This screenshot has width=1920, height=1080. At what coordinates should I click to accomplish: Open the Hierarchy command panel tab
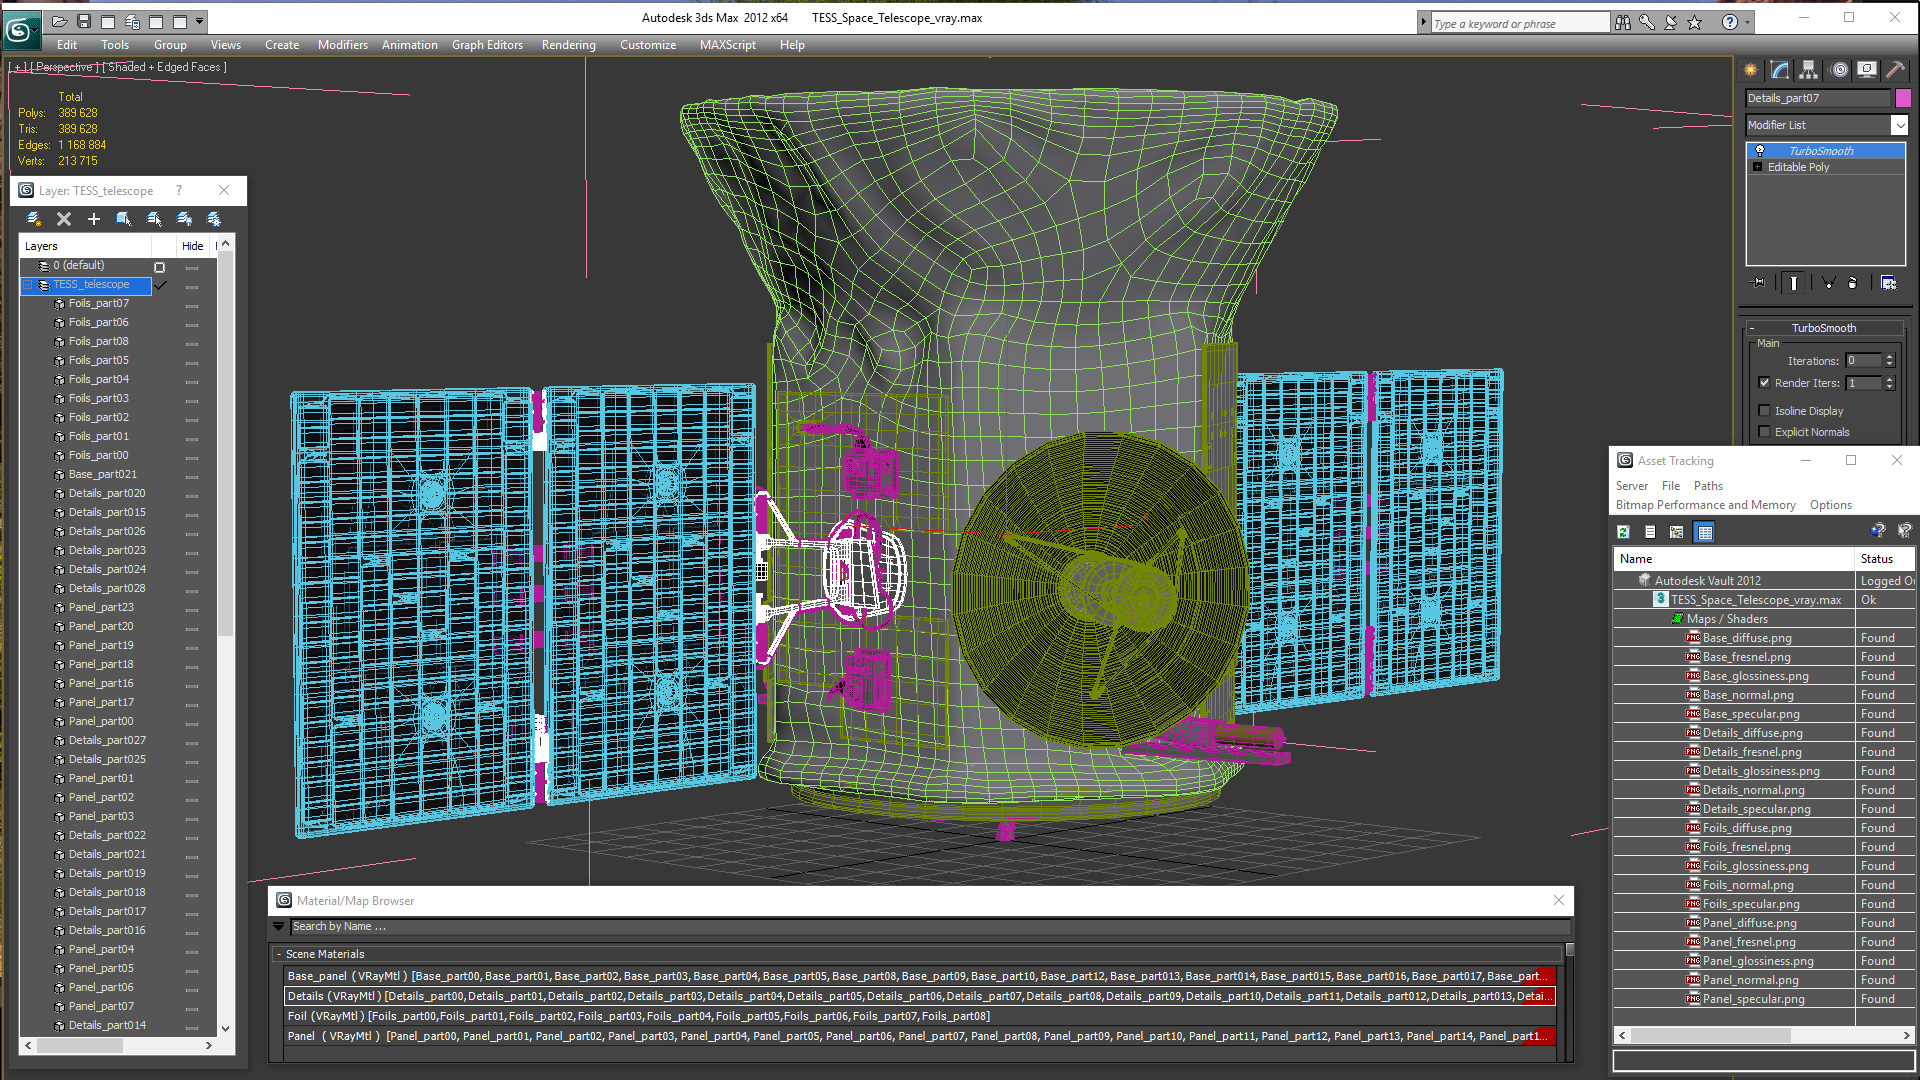[x=1809, y=70]
